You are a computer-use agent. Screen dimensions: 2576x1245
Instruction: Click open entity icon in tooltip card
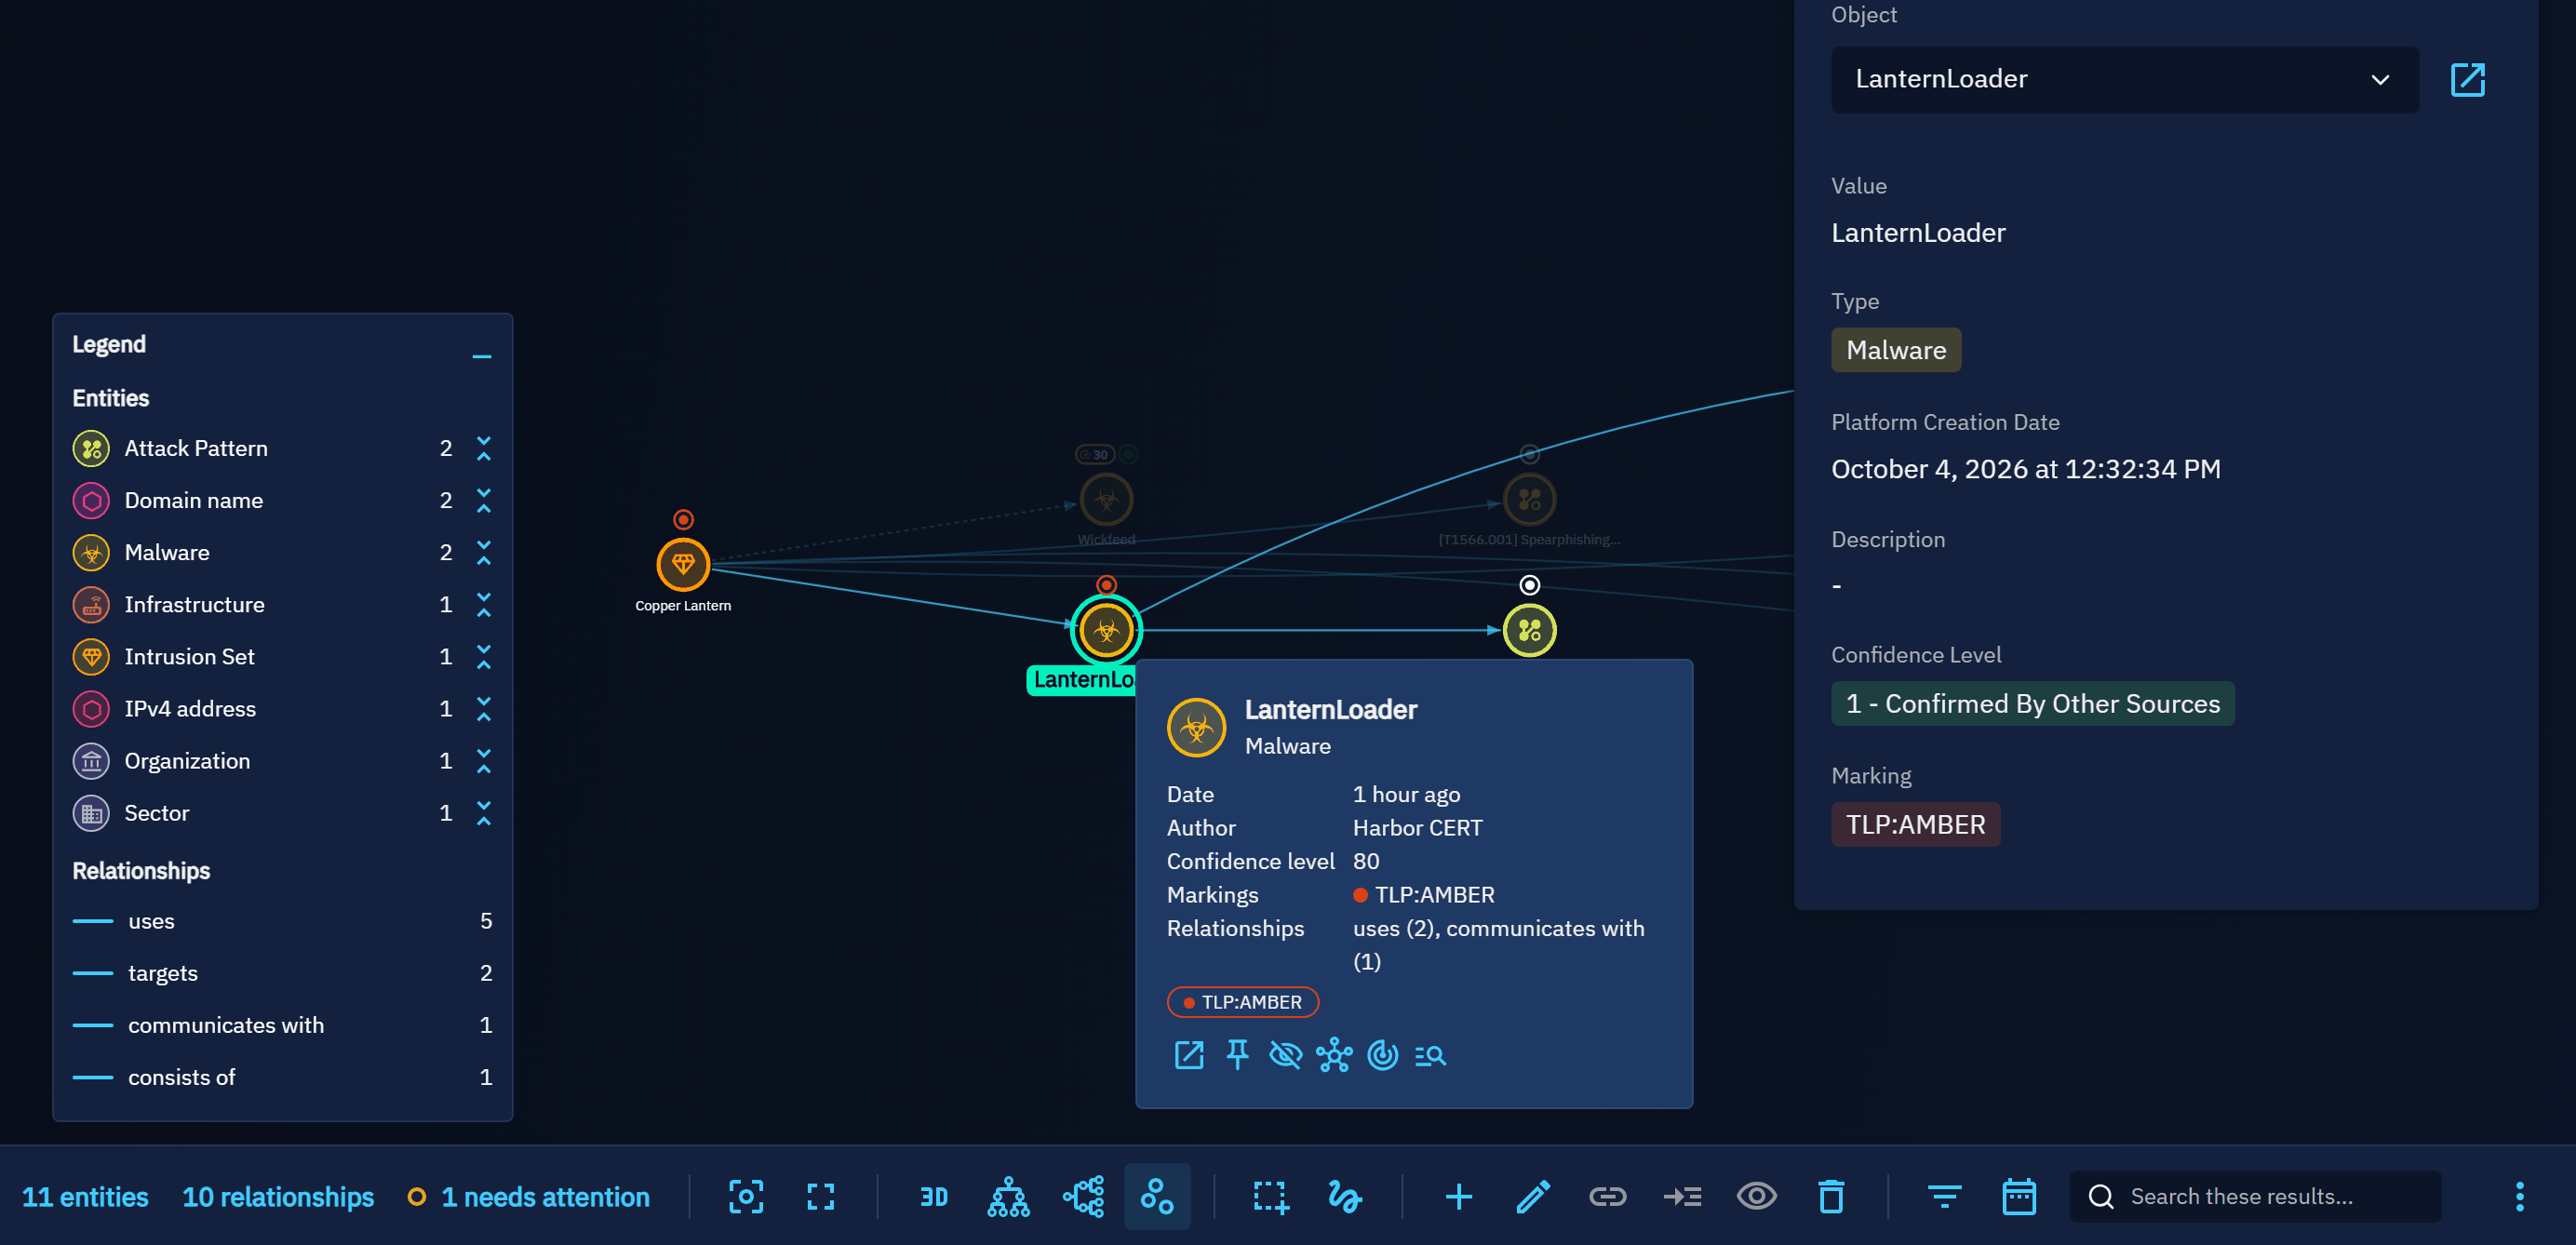click(x=1189, y=1055)
